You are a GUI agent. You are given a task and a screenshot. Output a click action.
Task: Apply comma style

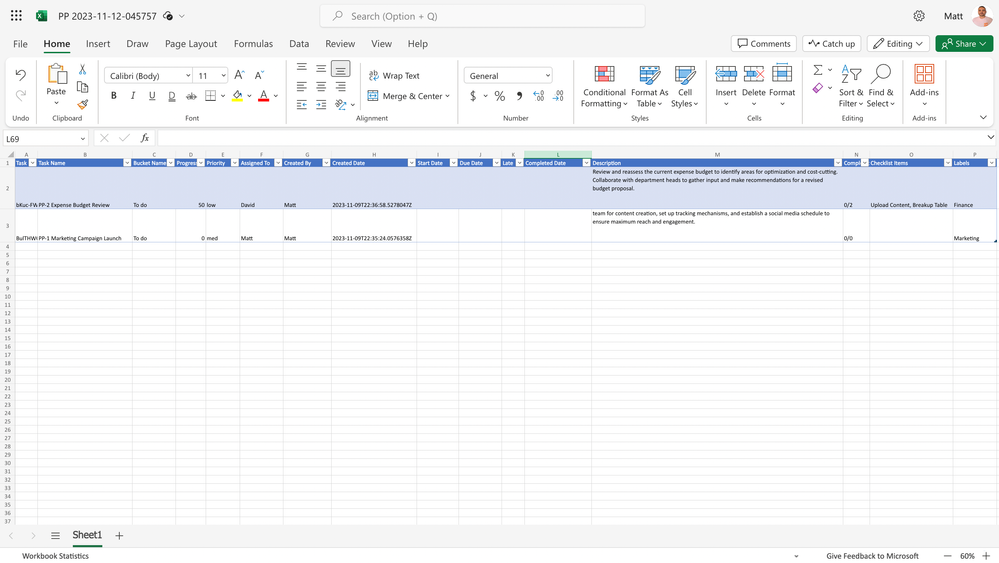point(519,96)
